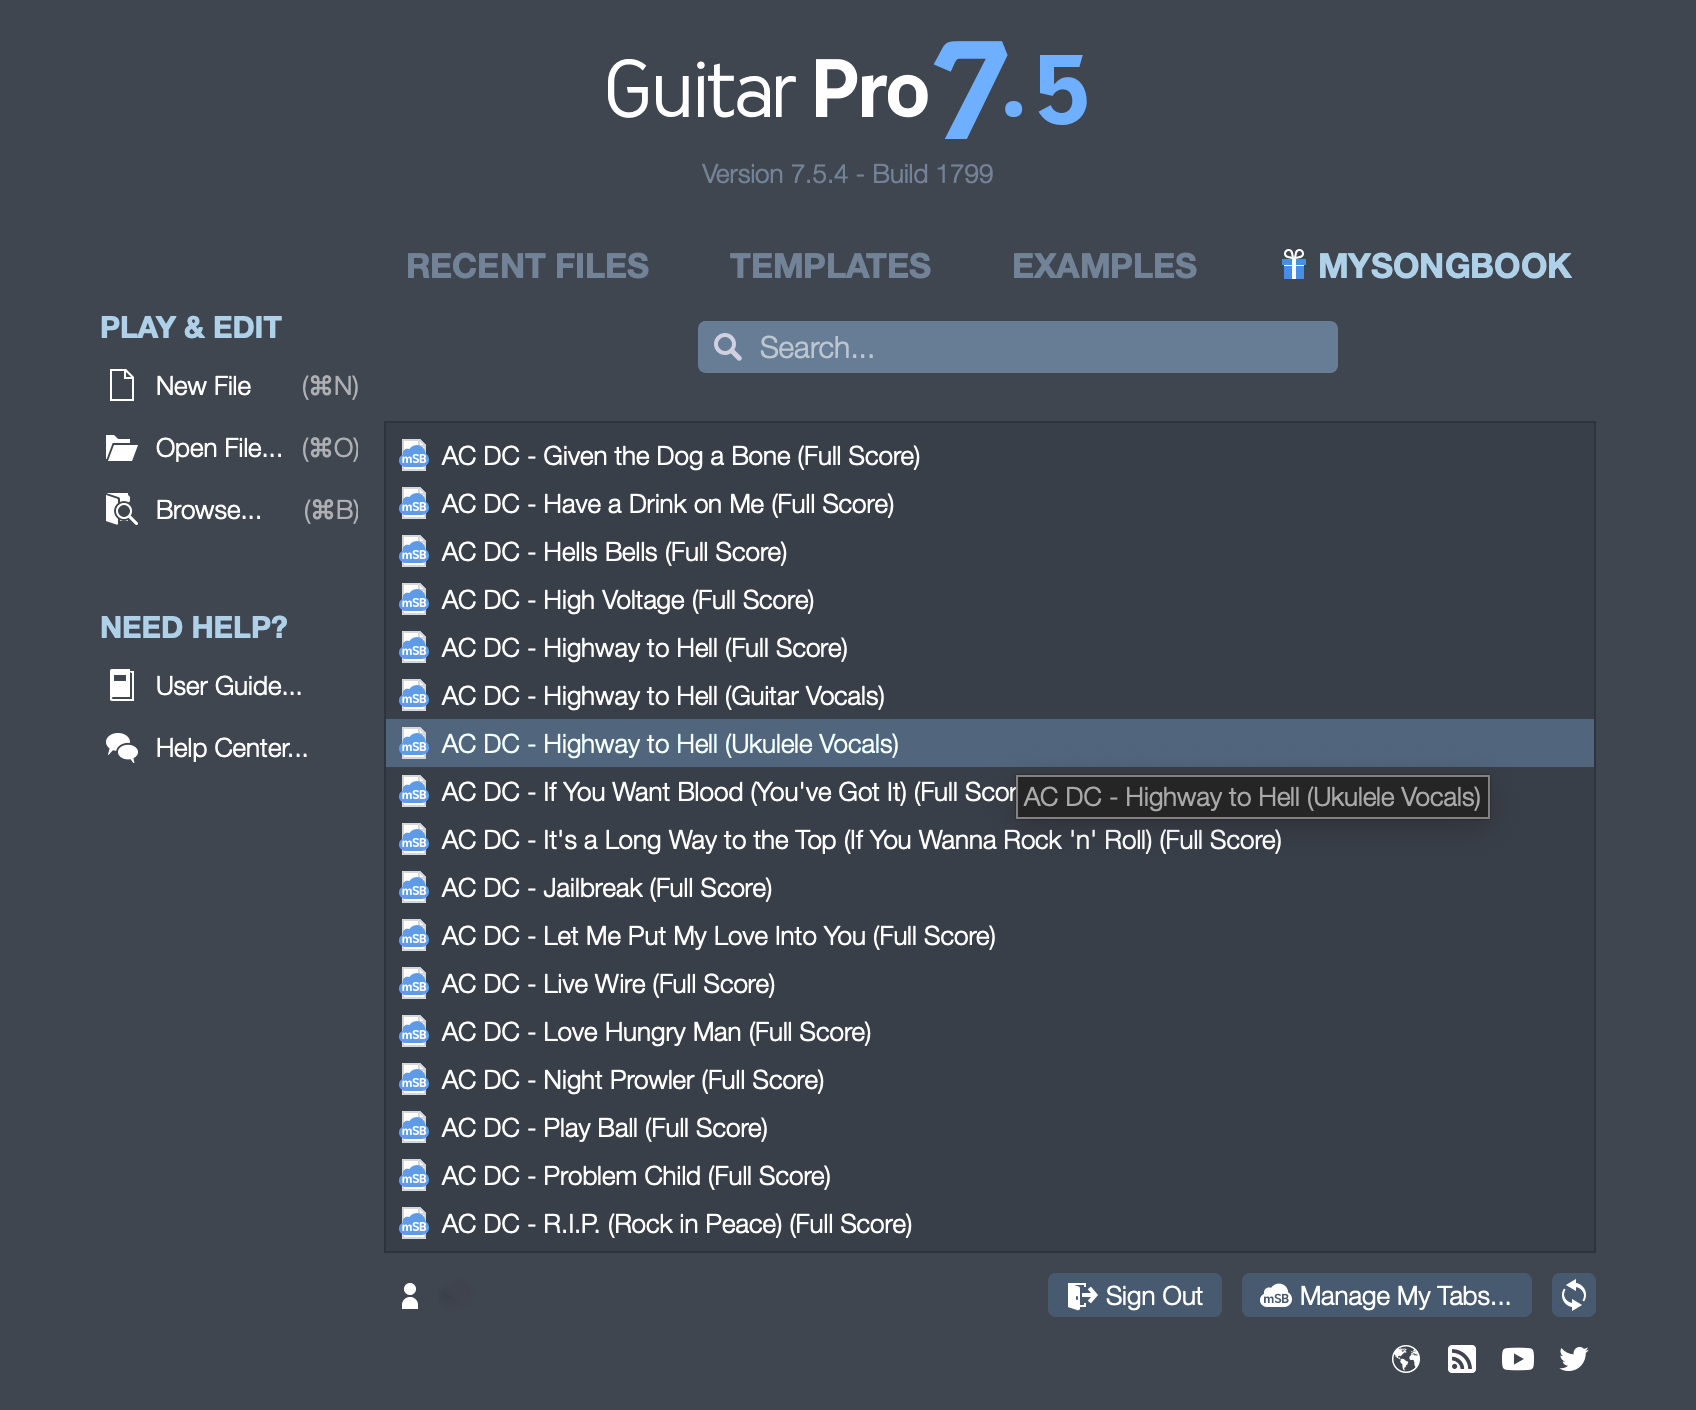Click mSB icon for Hells Bells
Screen dimensions: 1696x1410
414,551
